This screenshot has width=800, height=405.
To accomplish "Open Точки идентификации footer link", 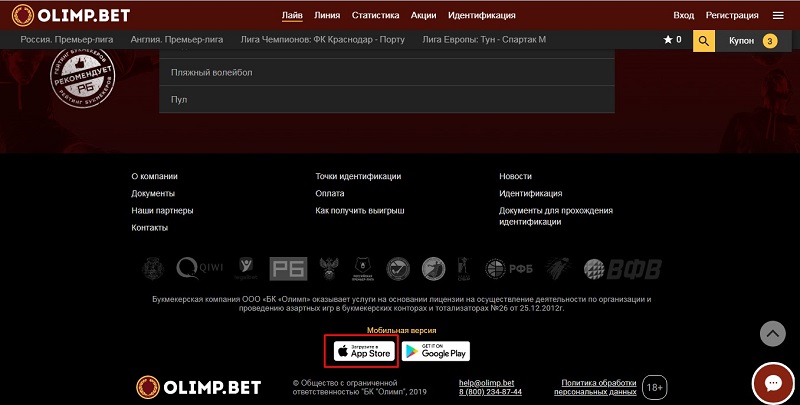I will [x=358, y=176].
